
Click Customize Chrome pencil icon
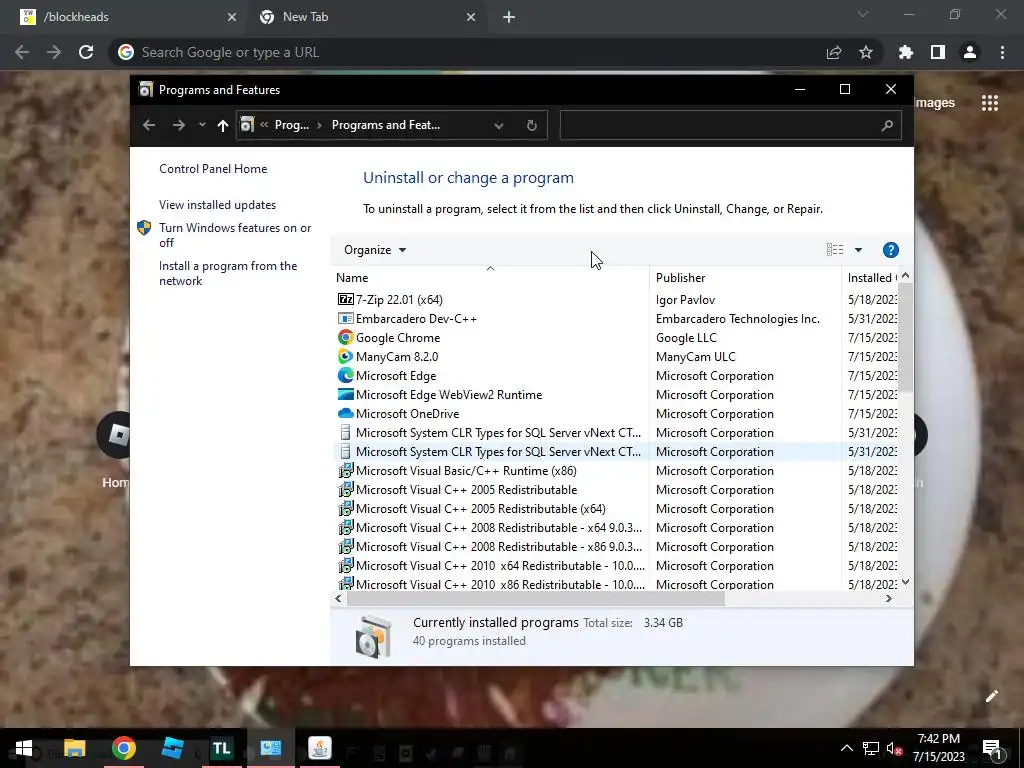(x=991, y=696)
